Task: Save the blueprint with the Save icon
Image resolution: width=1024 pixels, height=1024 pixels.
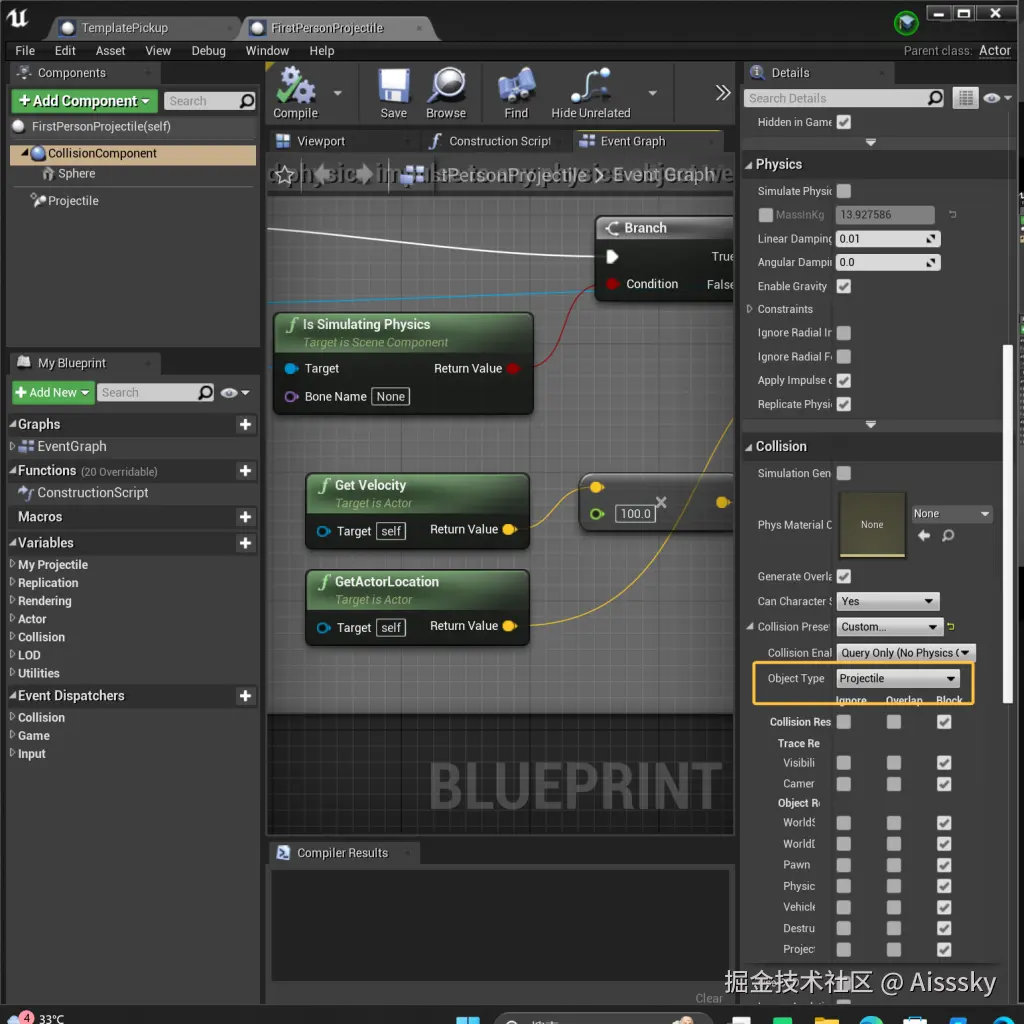Action: [394, 86]
